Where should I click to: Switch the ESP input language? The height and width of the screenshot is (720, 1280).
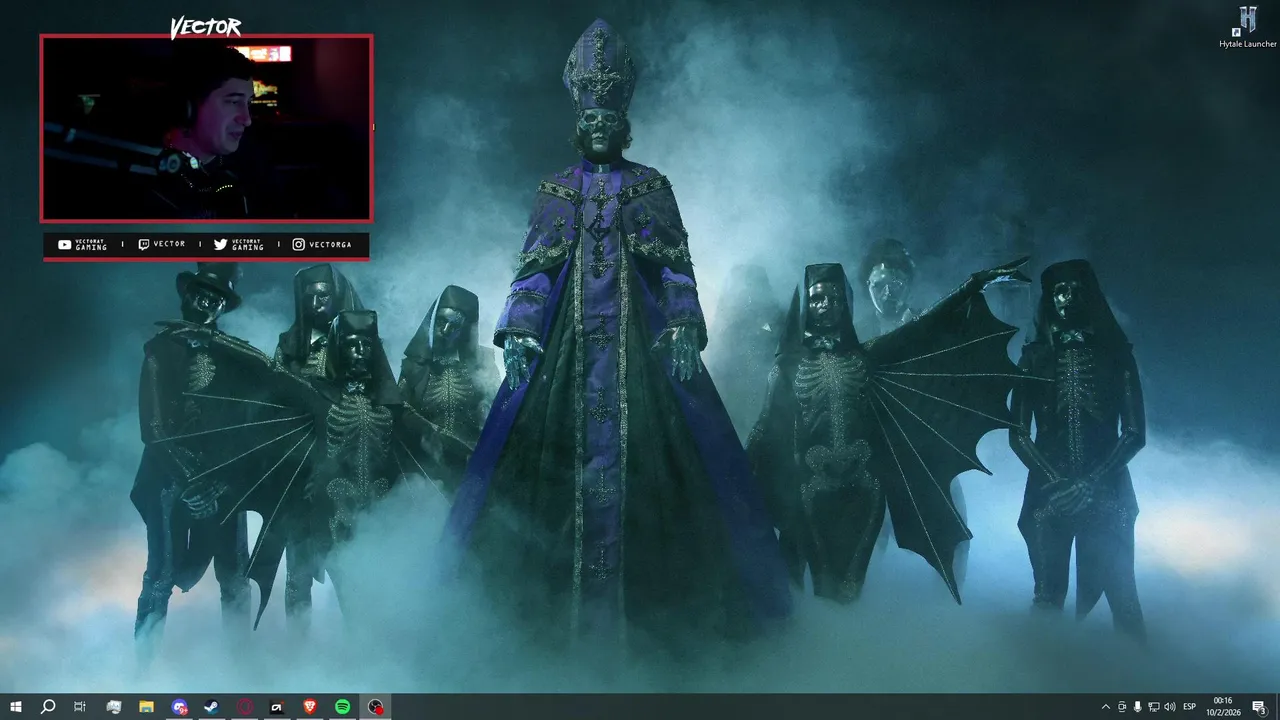click(x=1189, y=707)
